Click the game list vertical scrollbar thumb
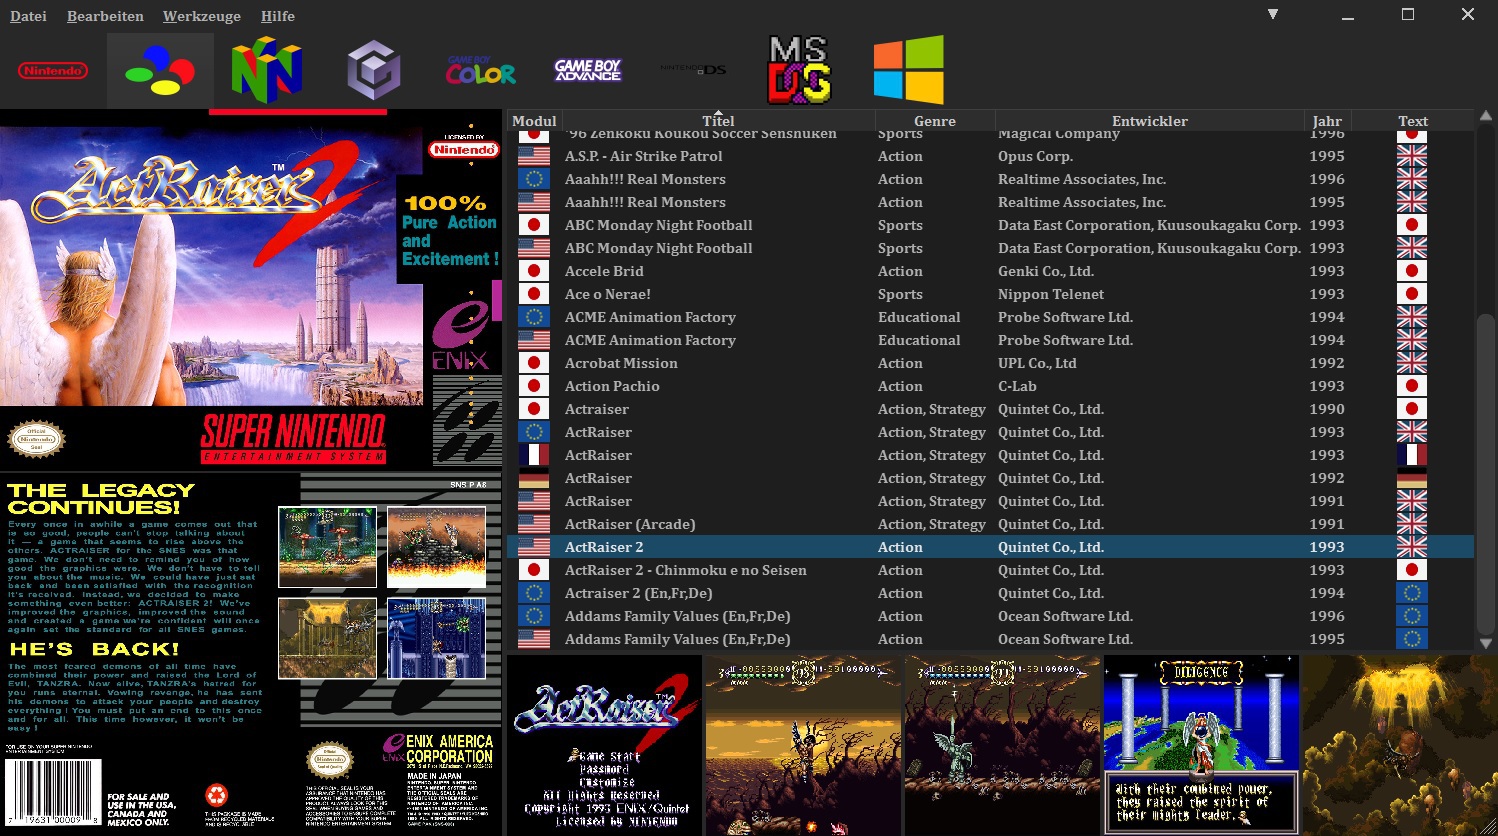 click(x=1486, y=475)
